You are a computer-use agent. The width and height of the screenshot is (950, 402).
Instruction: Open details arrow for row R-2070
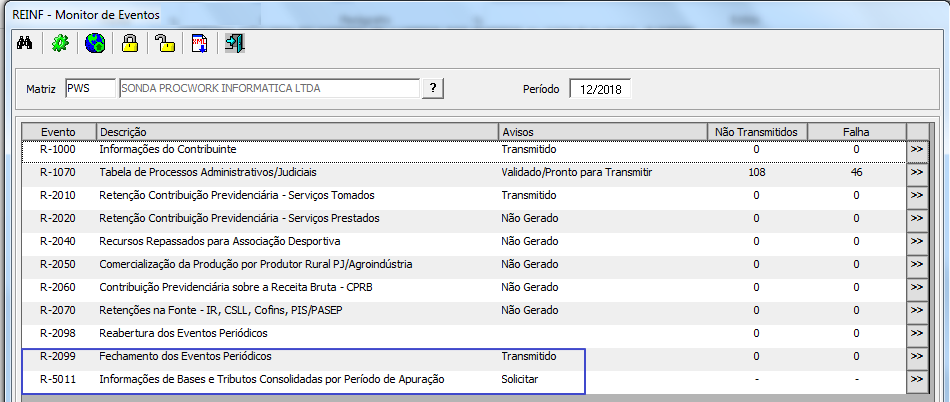point(917,311)
